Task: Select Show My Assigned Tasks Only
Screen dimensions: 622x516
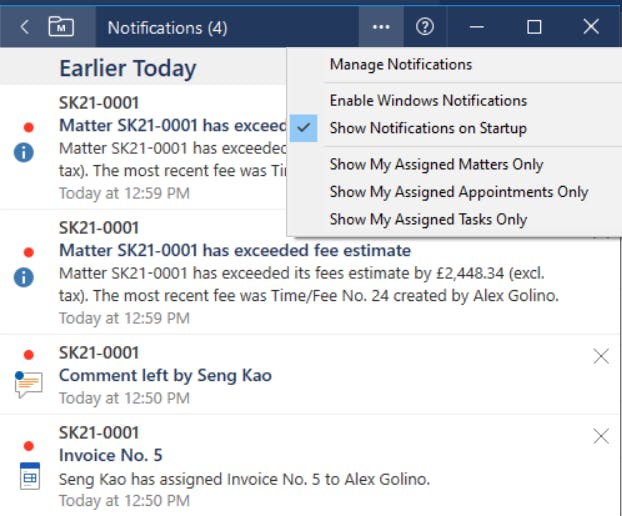Action: [x=428, y=219]
